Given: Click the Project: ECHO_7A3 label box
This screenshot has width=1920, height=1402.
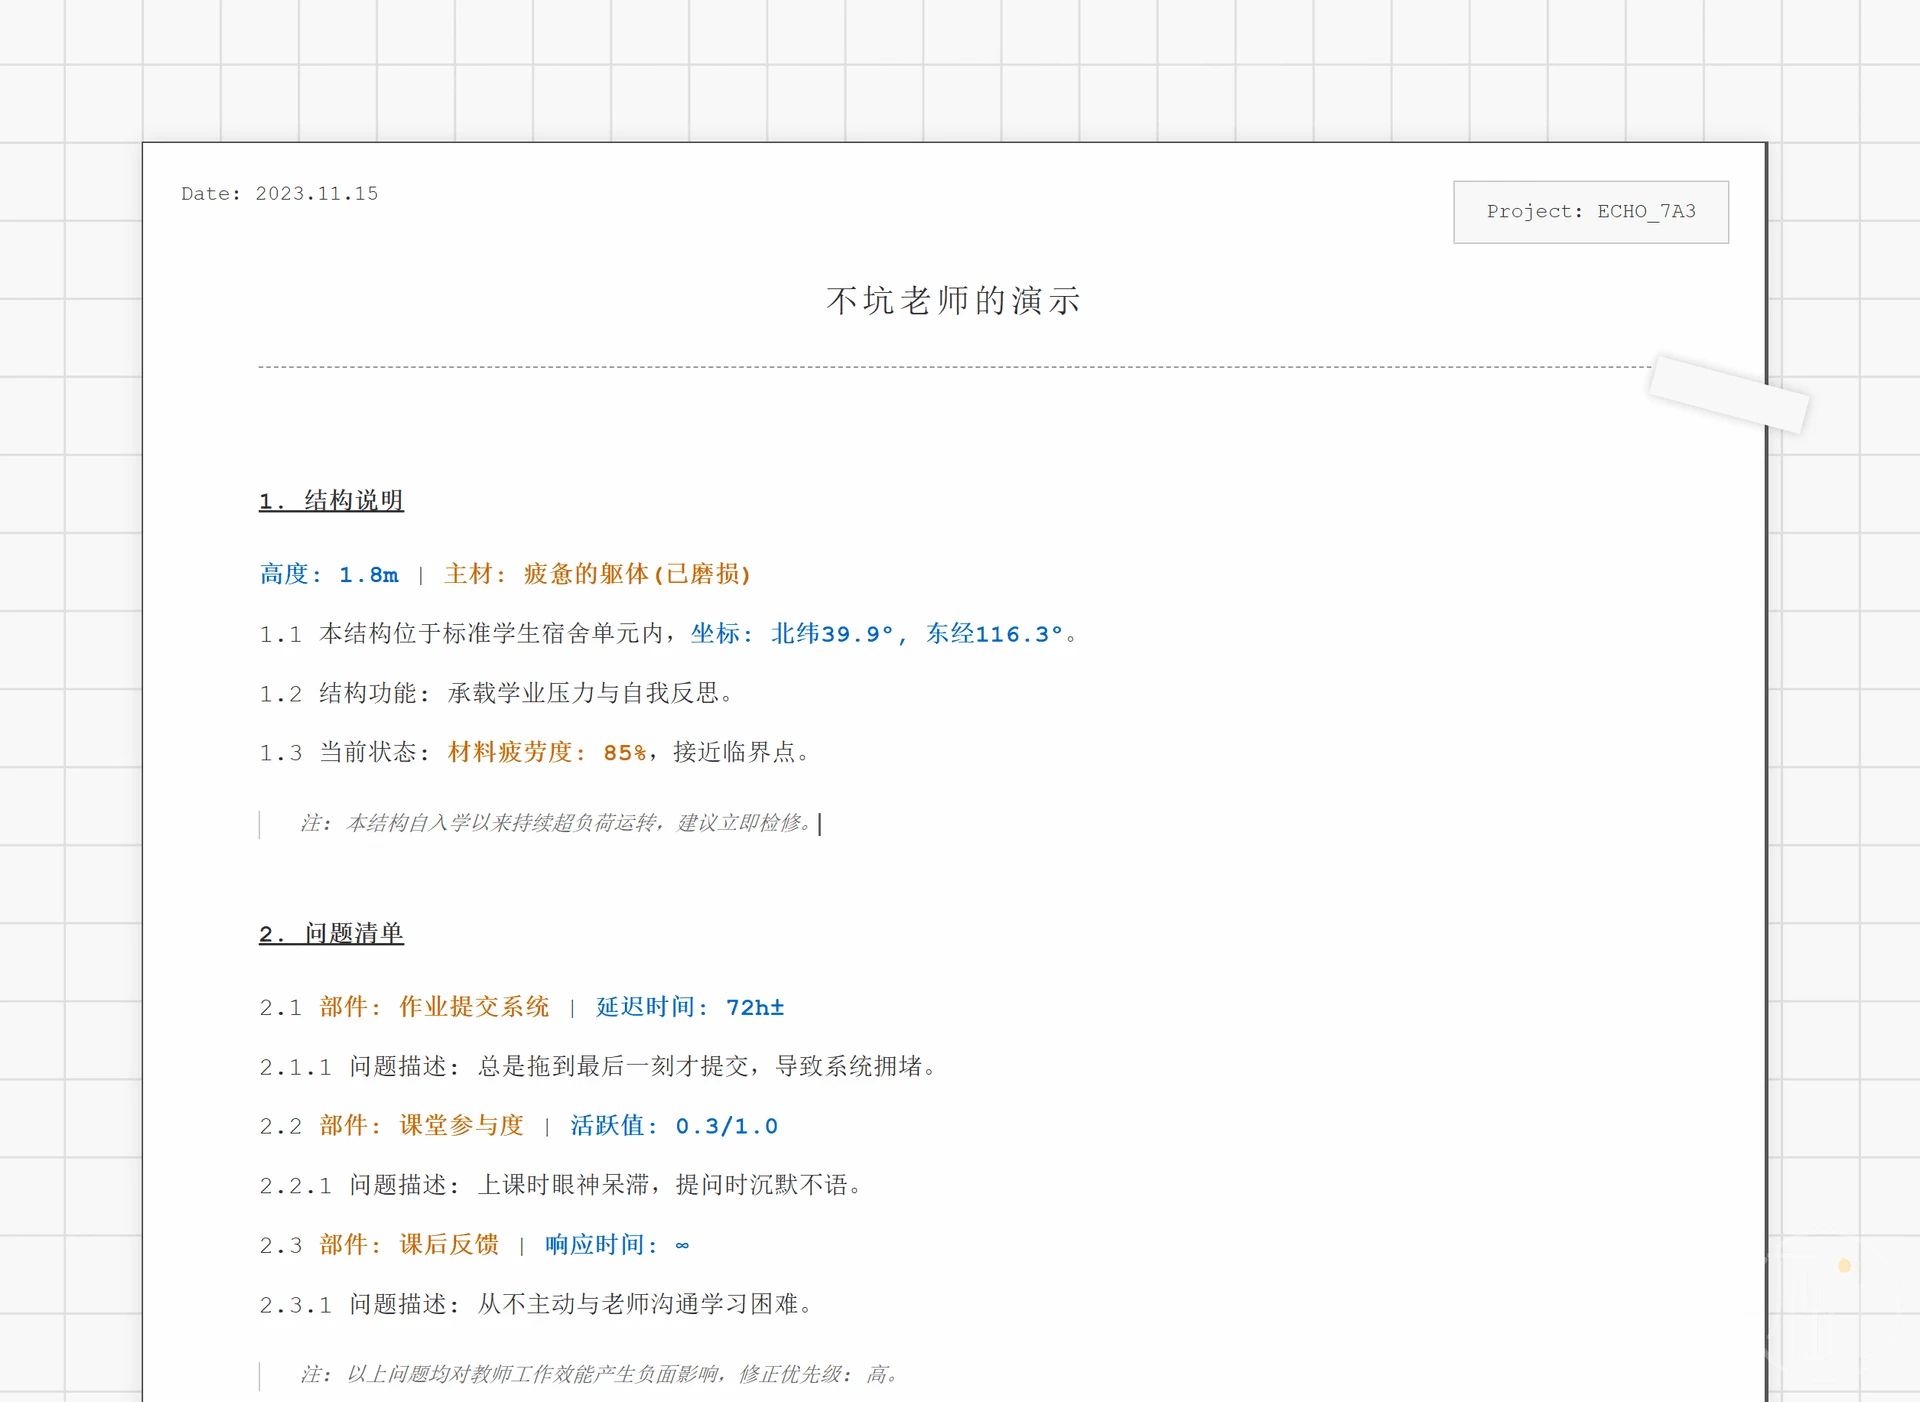Looking at the screenshot, I should click(1590, 212).
